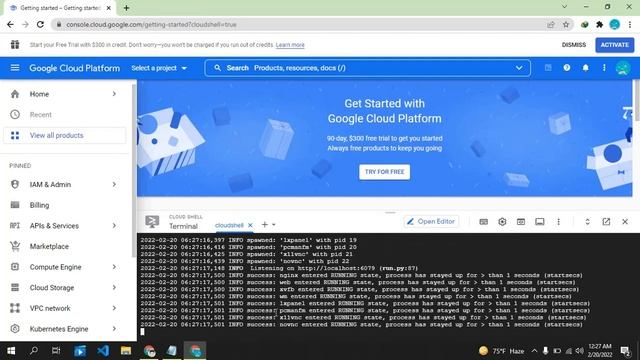
Task: Open the header three-dot settings menu
Action: [604, 68]
